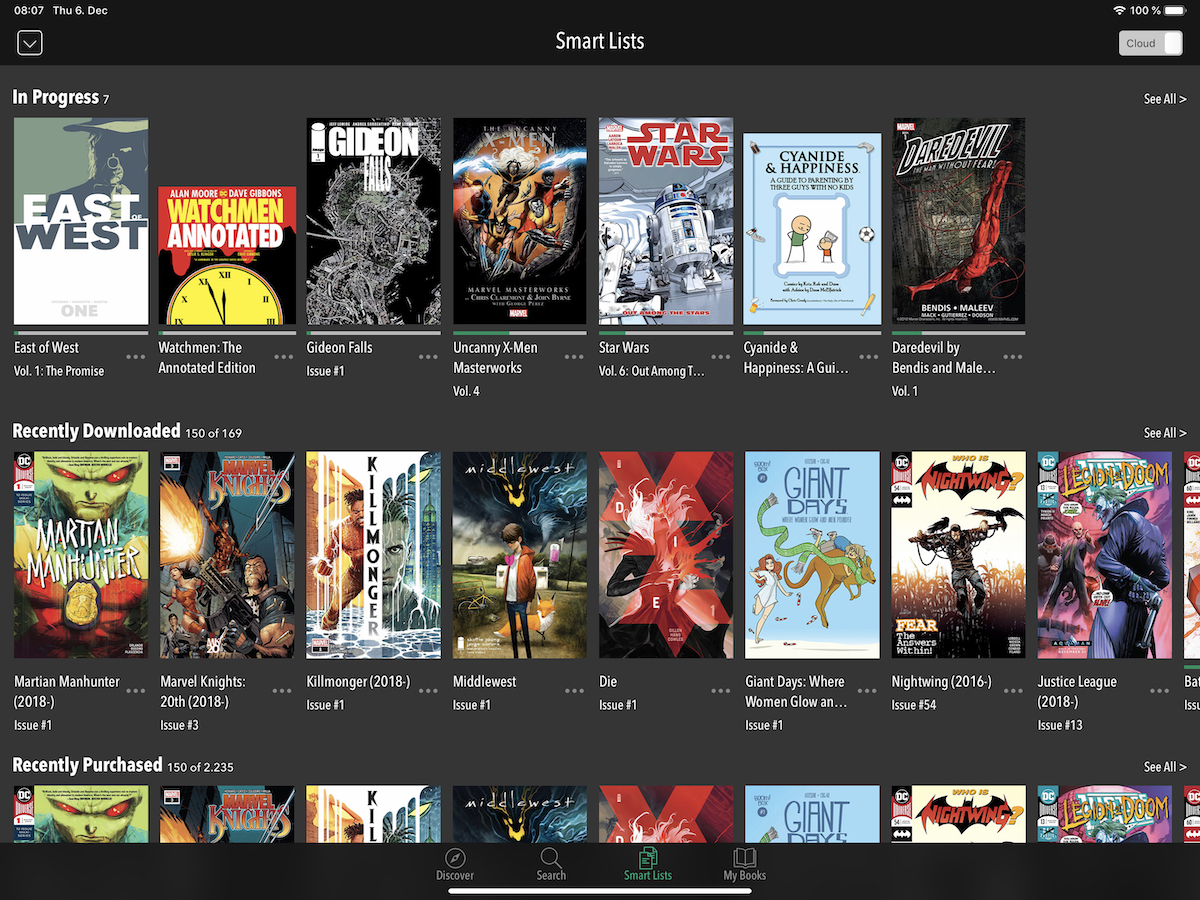Tap the Giant Days title link
Image resolution: width=1200 pixels, height=900 pixels.
click(795, 691)
